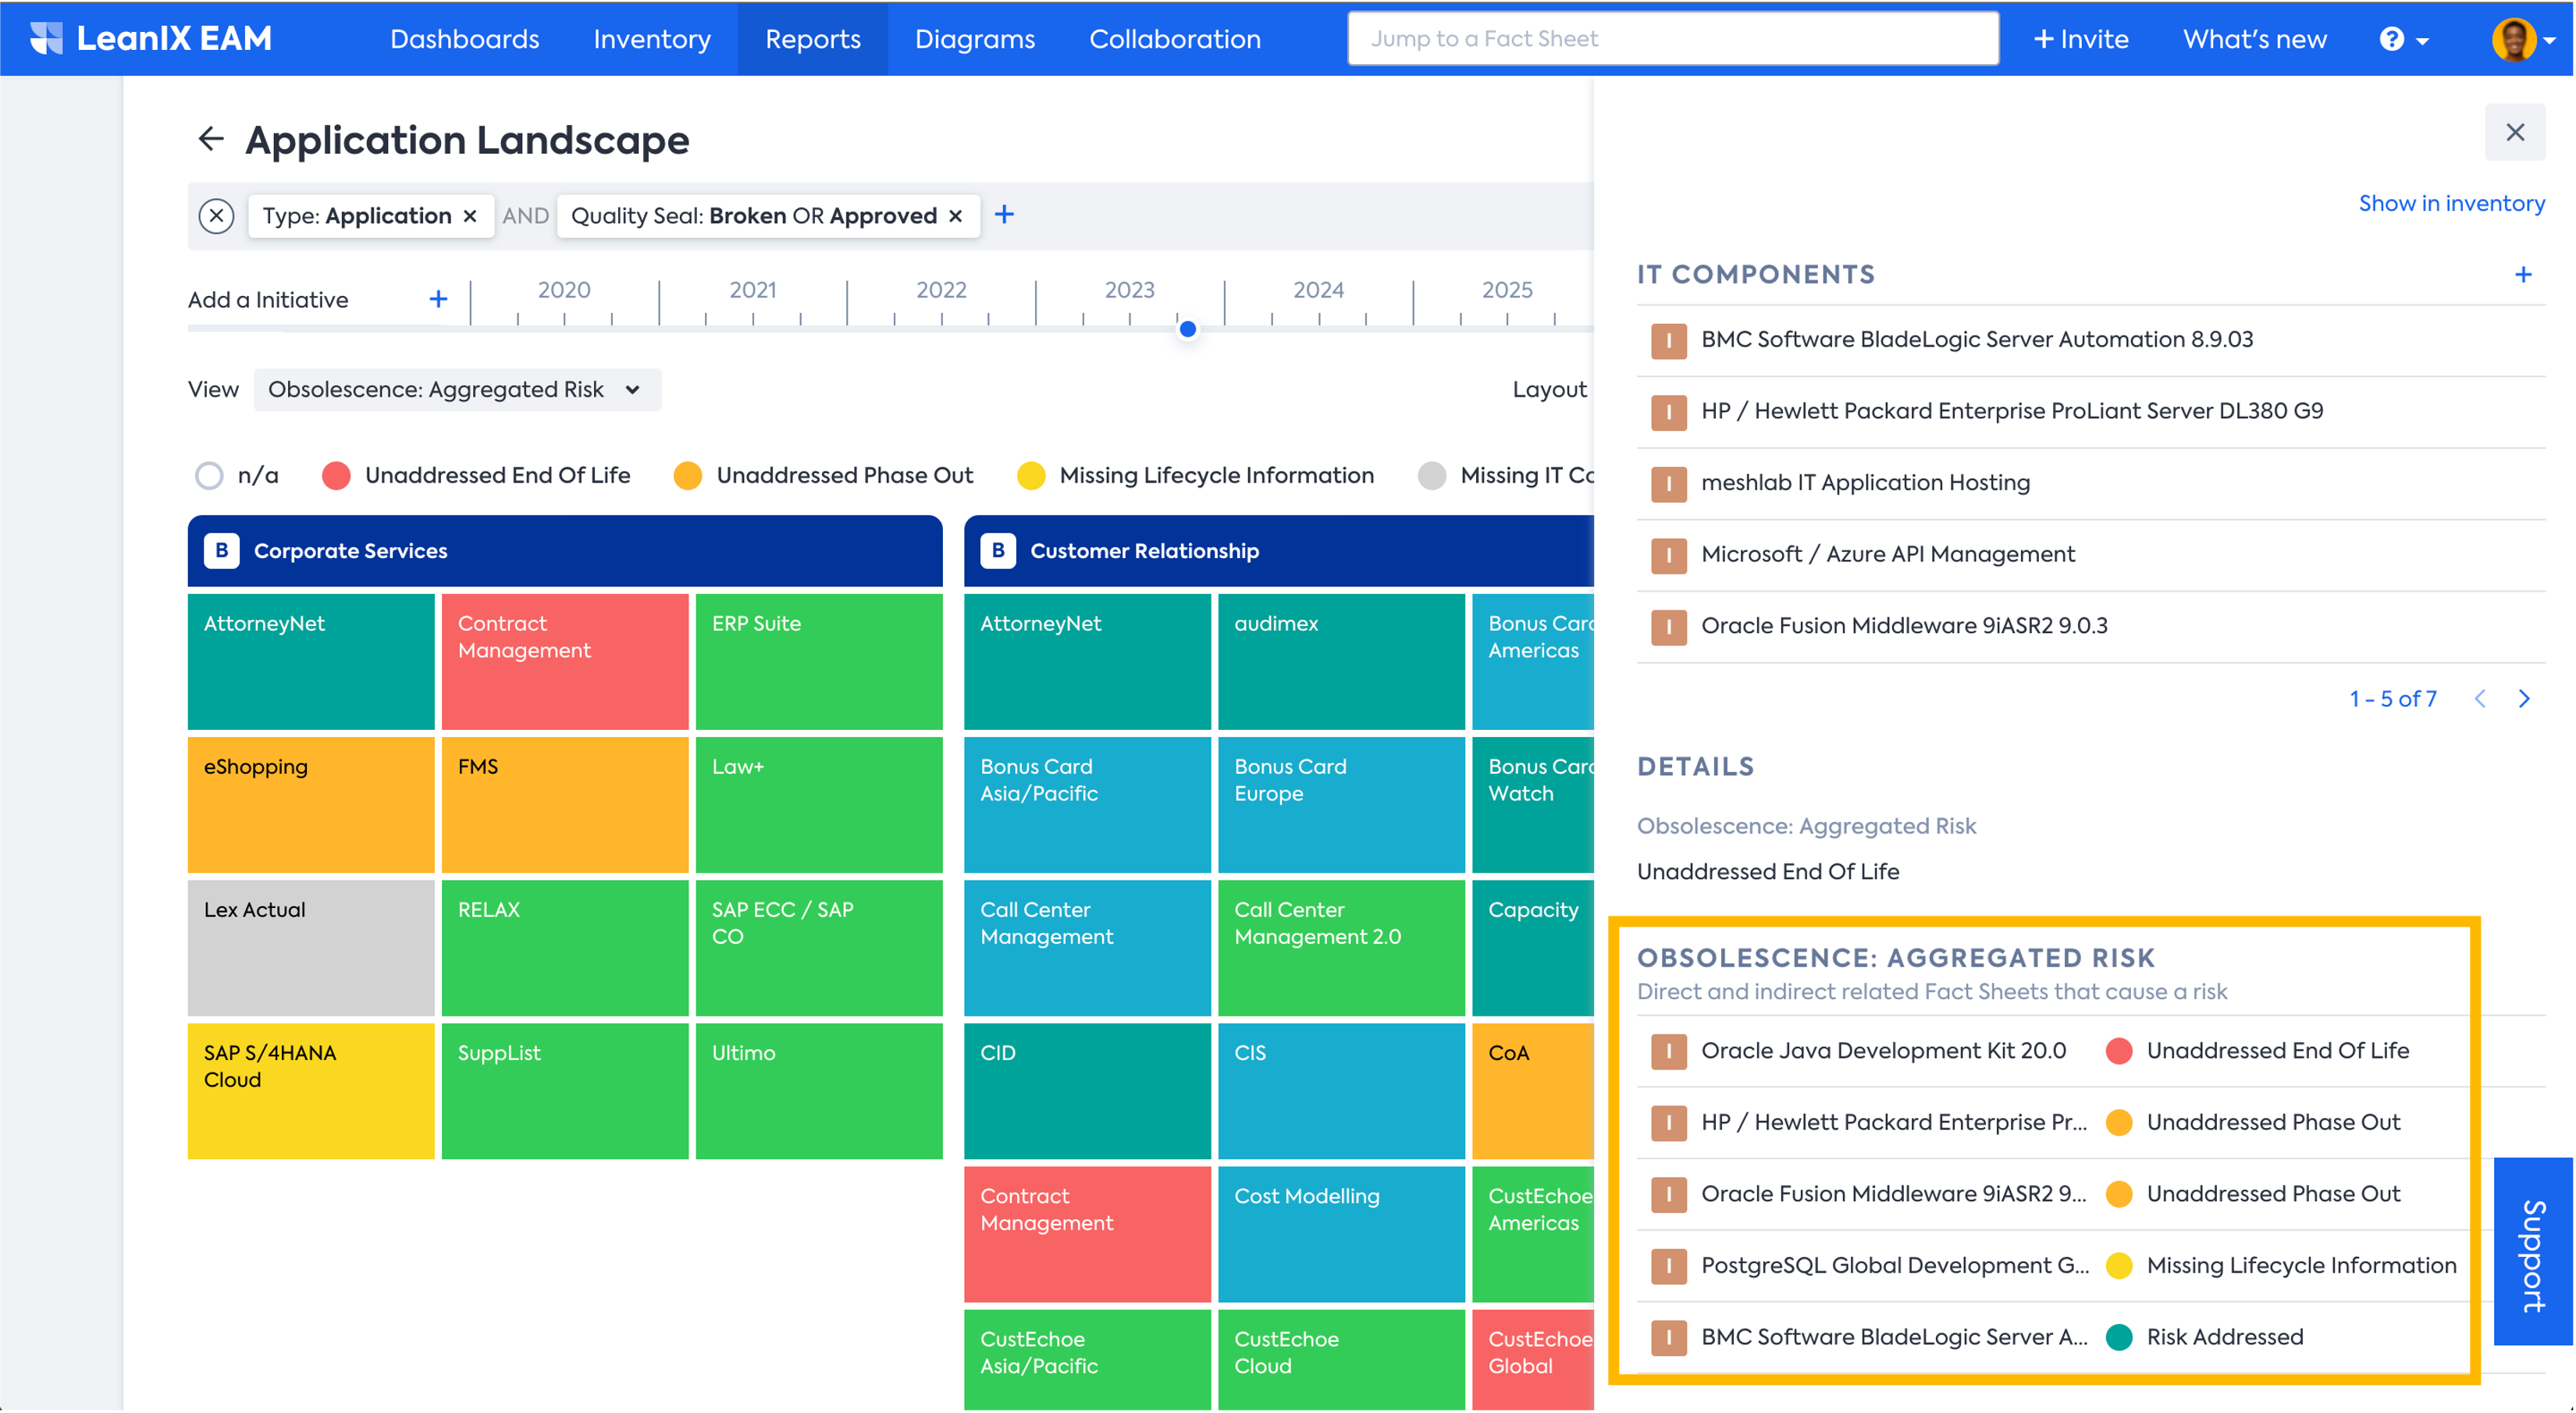Open the Obsolescence: Aggregated Risk view dropdown
The height and width of the screenshot is (1413, 2576).
point(457,389)
